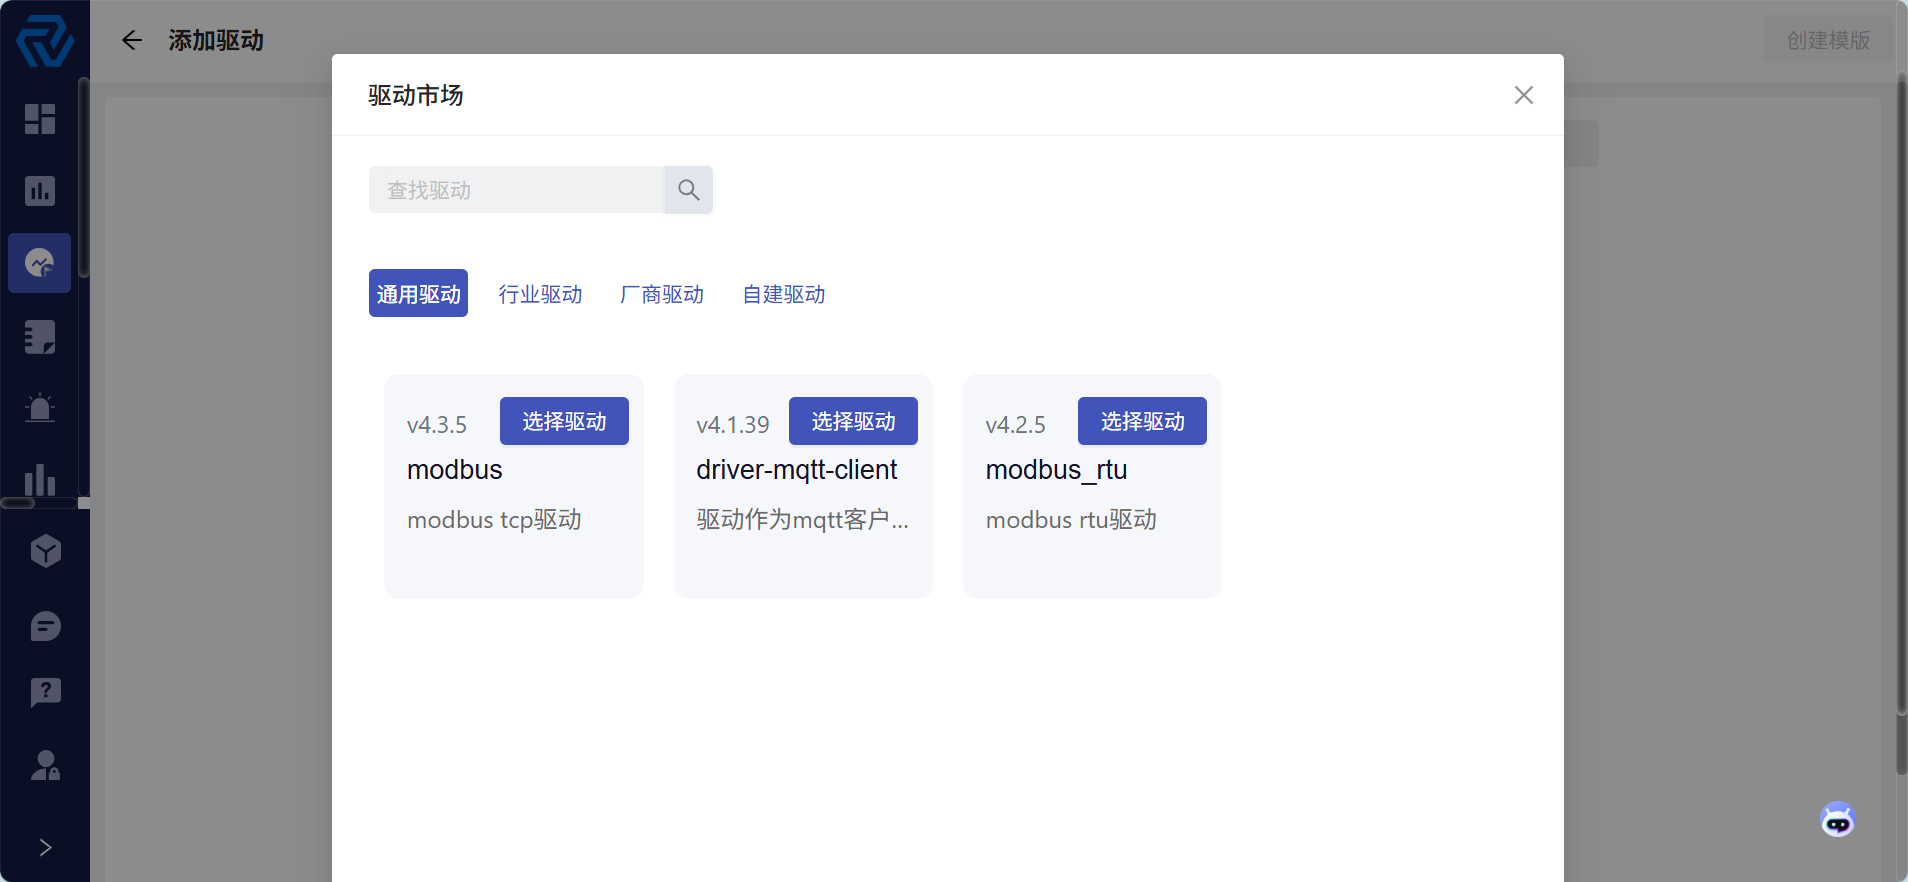Click the 创建模版 button
The width and height of the screenshot is (1908, 882).
1828,40
